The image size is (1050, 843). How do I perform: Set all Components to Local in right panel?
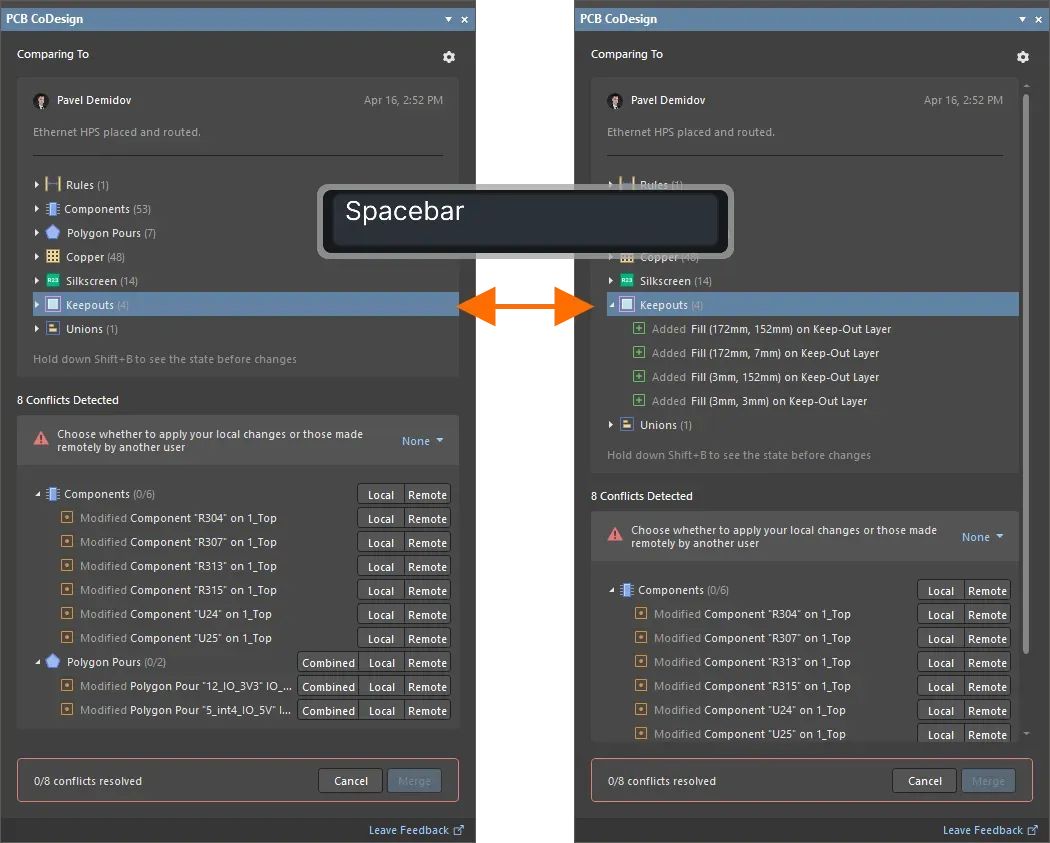pos(941,591)
